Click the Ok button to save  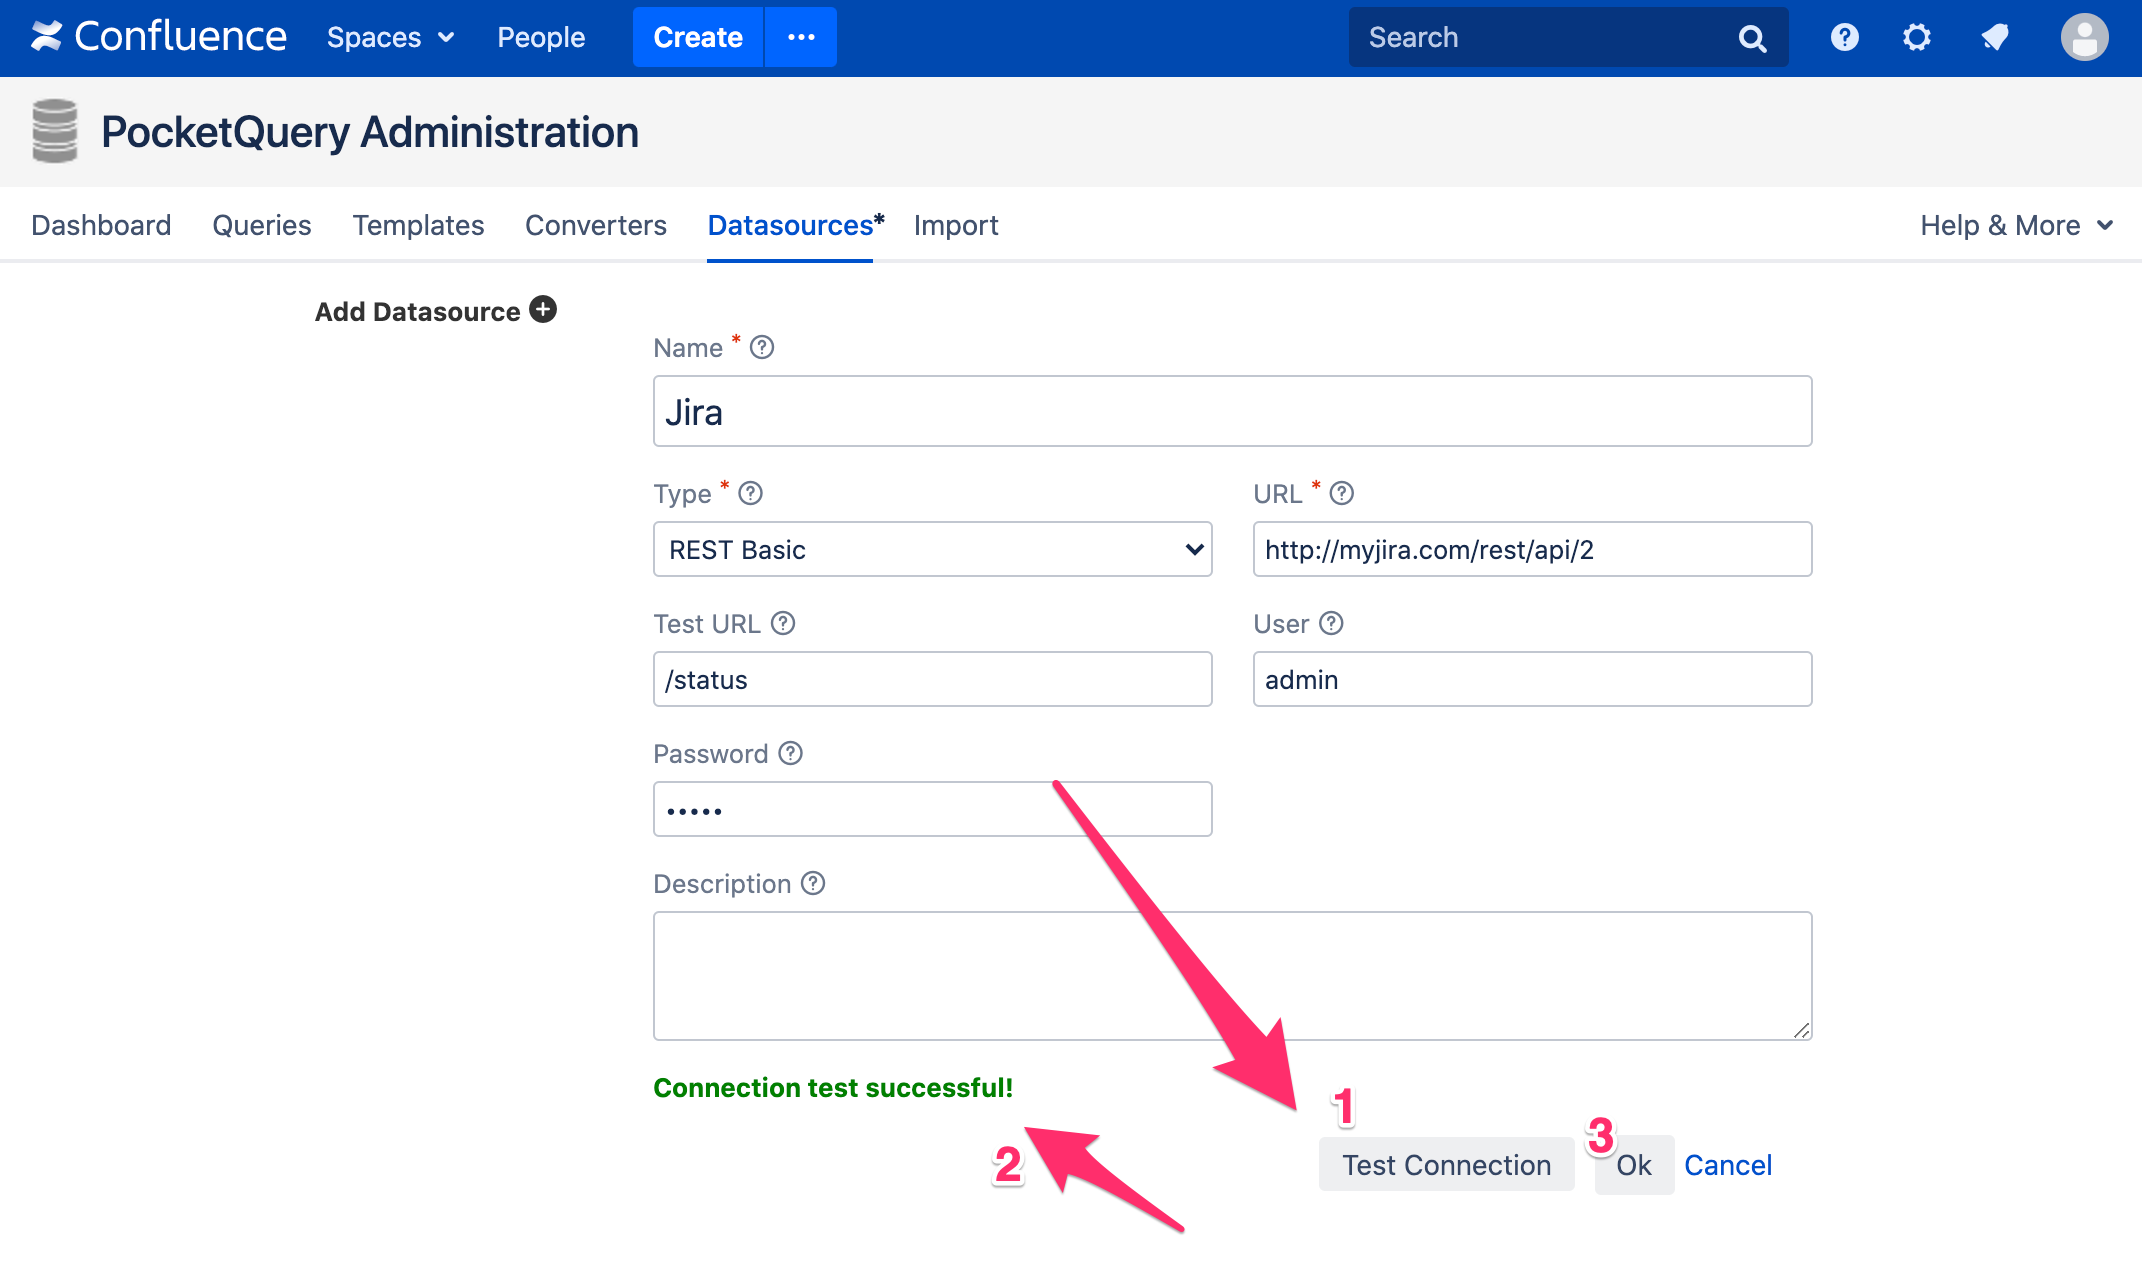(x=1632, y=1163)
